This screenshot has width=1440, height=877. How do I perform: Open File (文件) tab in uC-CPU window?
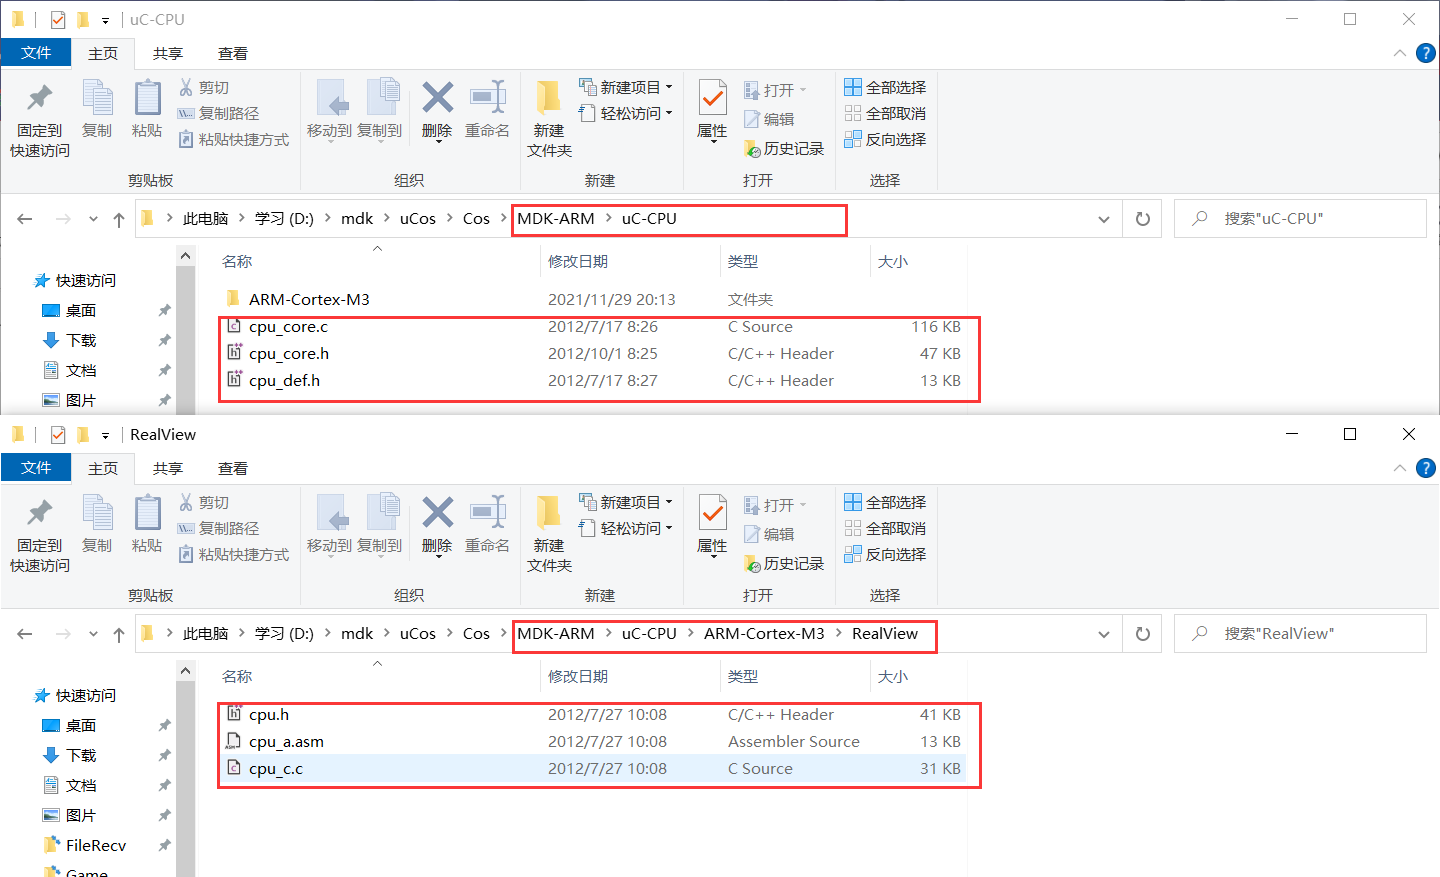coord(36,53)
